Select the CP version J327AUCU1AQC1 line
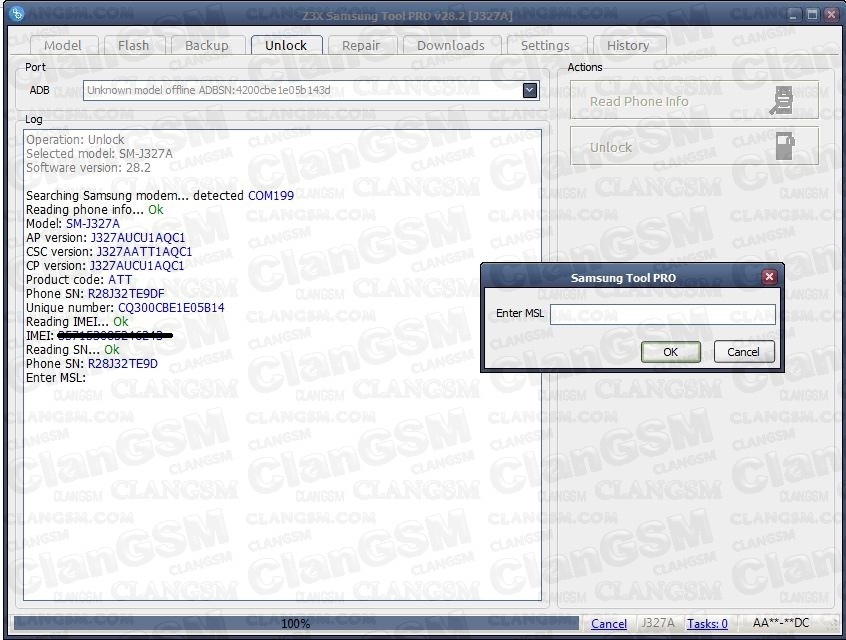This screenshot has width=846, height=640. (105, 265)
